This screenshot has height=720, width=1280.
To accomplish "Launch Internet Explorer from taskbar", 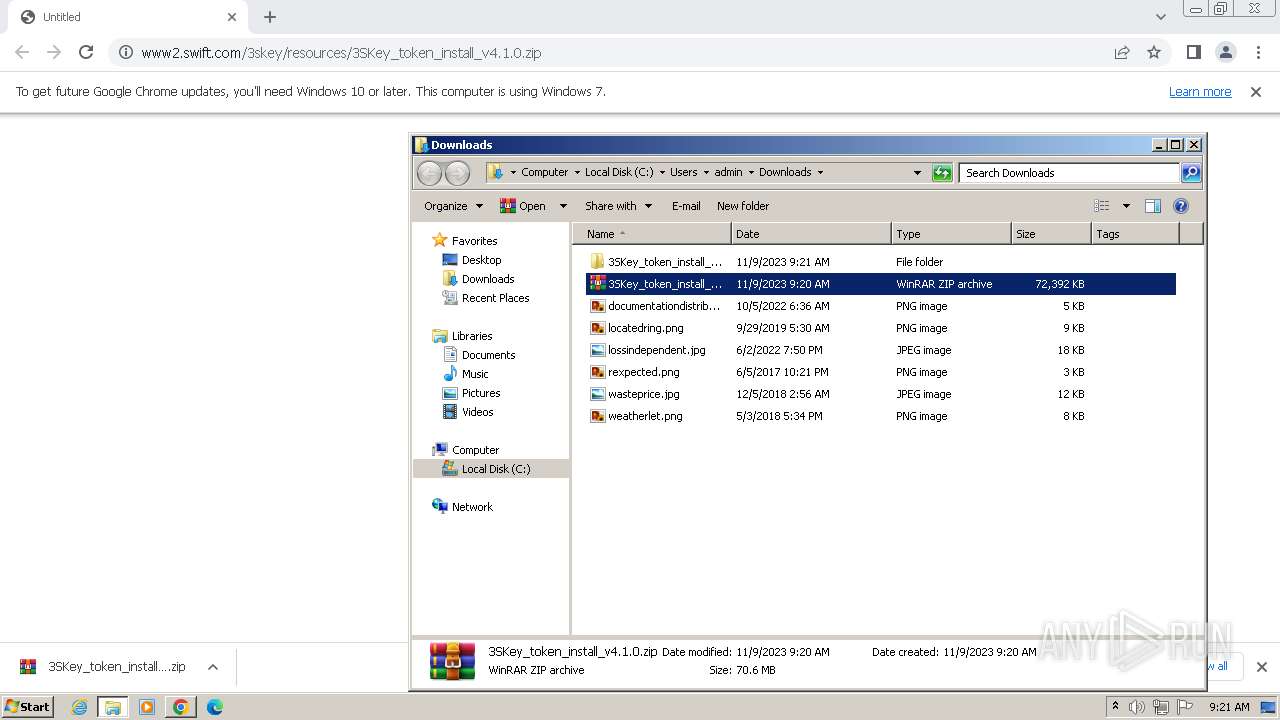I will click(80, 707).
